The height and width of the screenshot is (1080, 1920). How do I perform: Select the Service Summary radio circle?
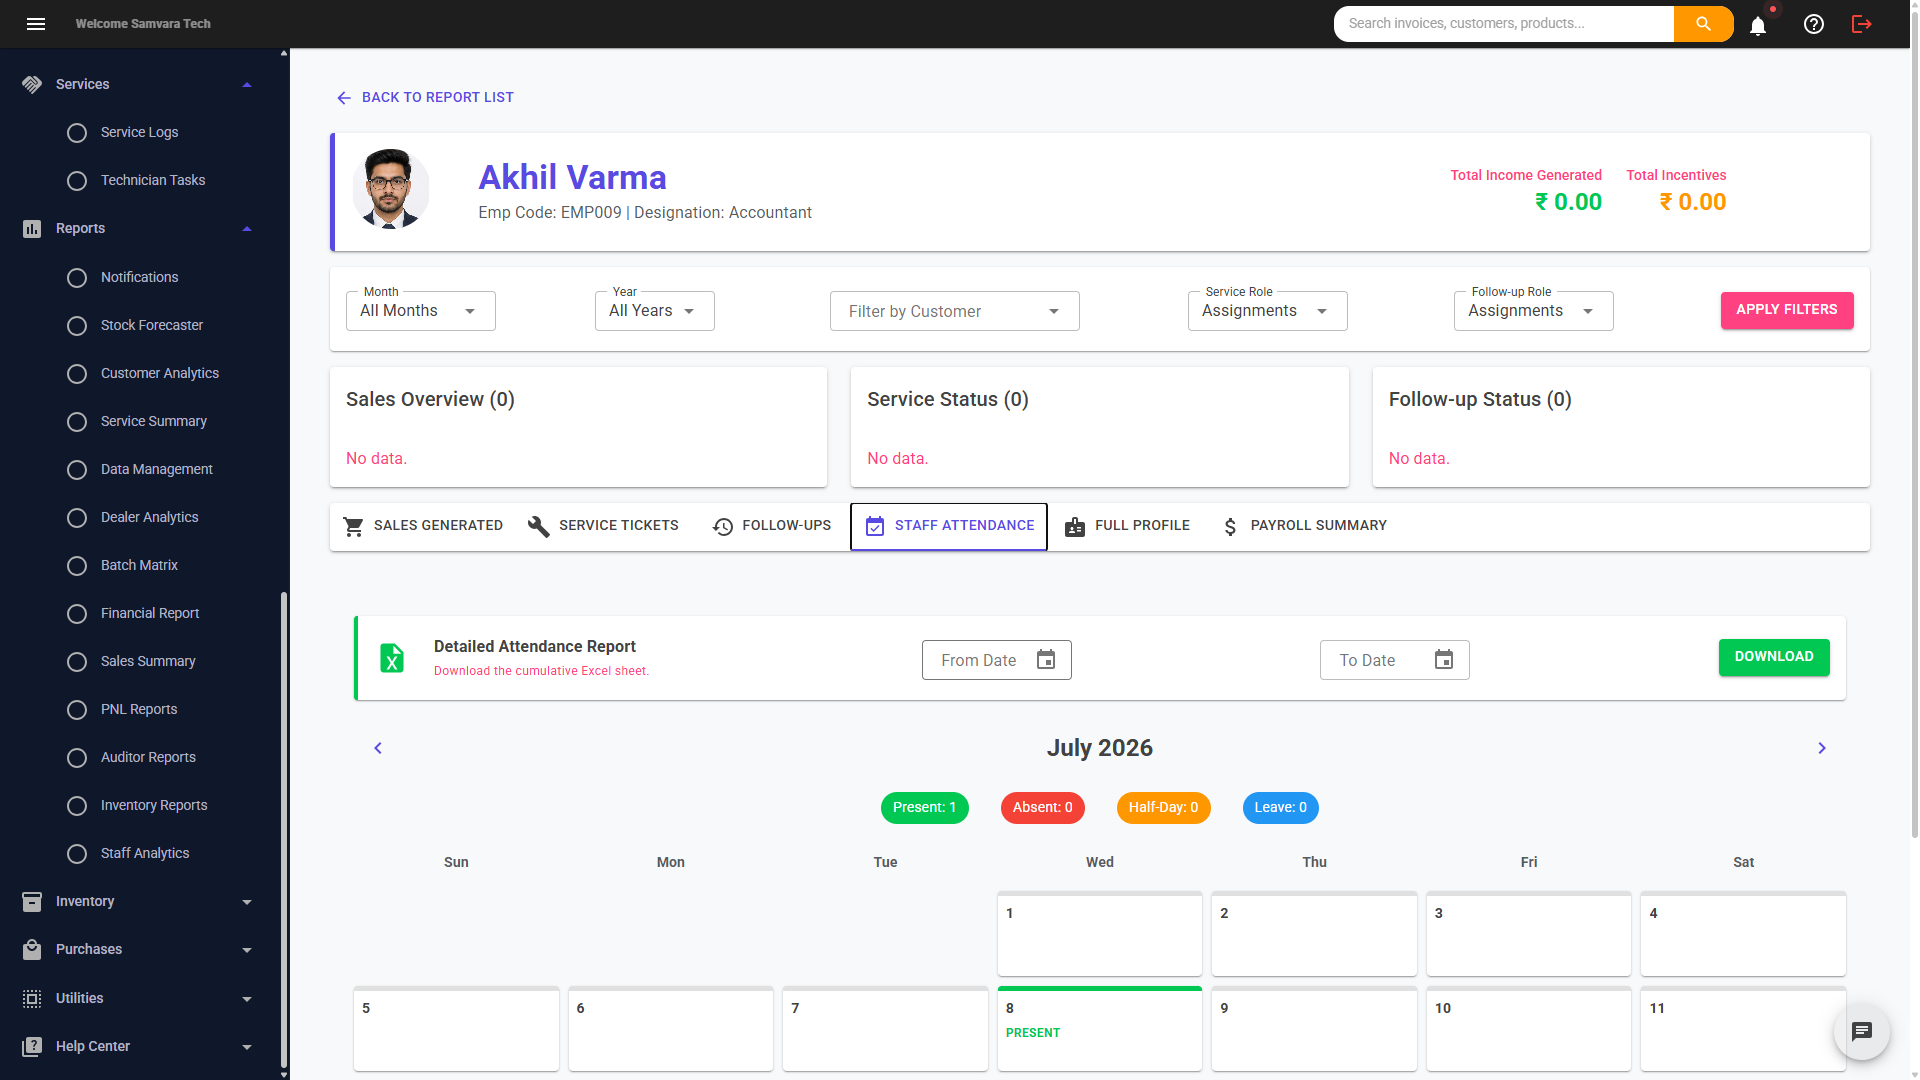click(x=77, y=422)
